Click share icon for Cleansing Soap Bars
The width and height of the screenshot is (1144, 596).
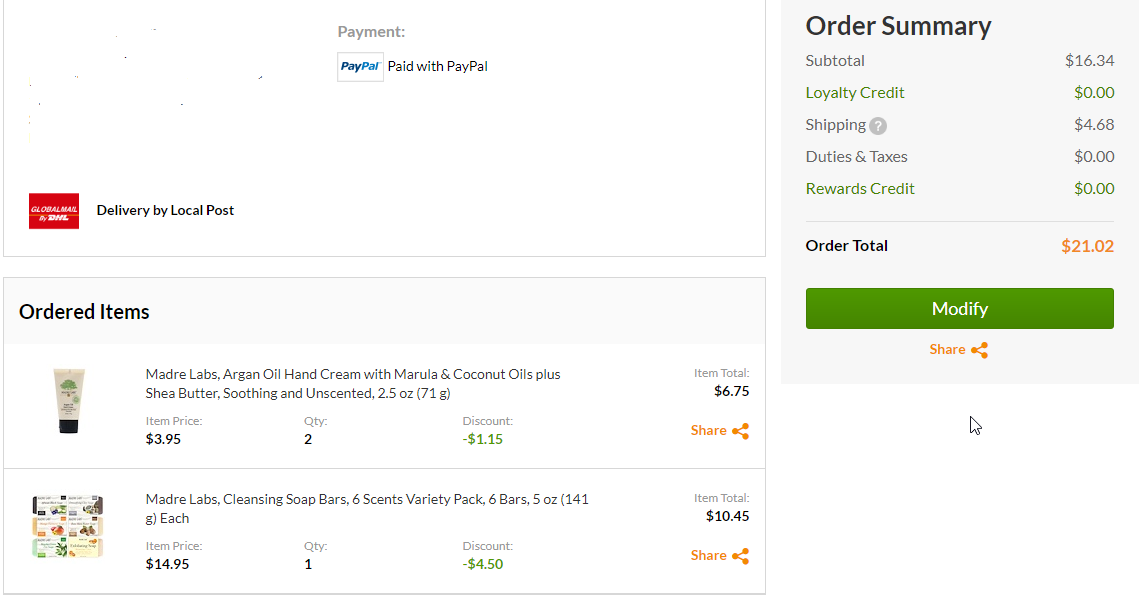[740, 556]
